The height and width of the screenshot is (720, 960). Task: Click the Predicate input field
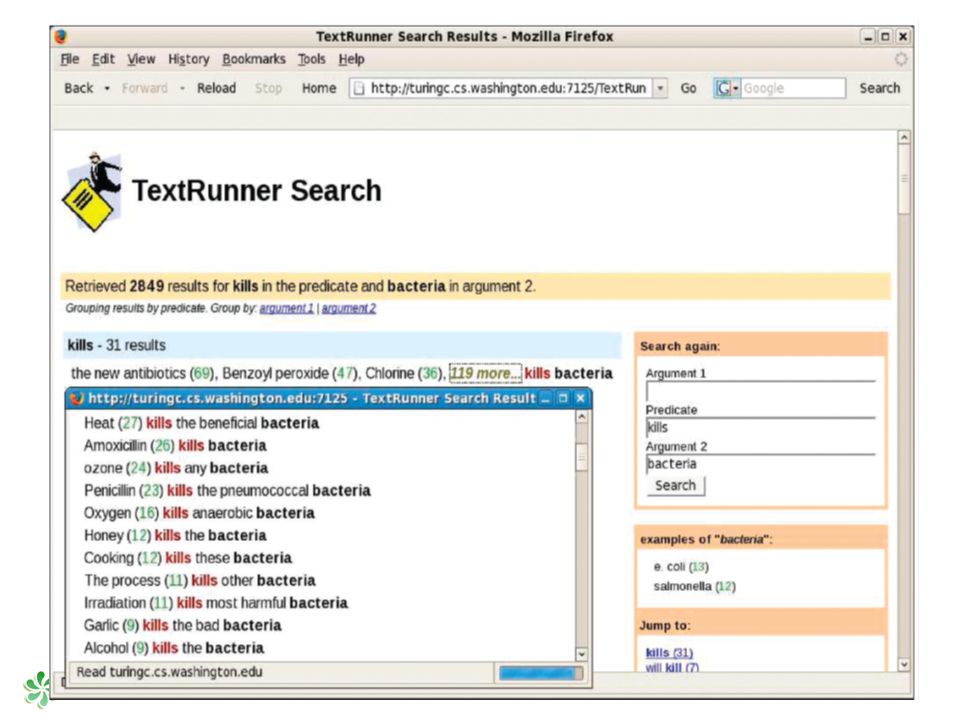[x=760, y=427]
